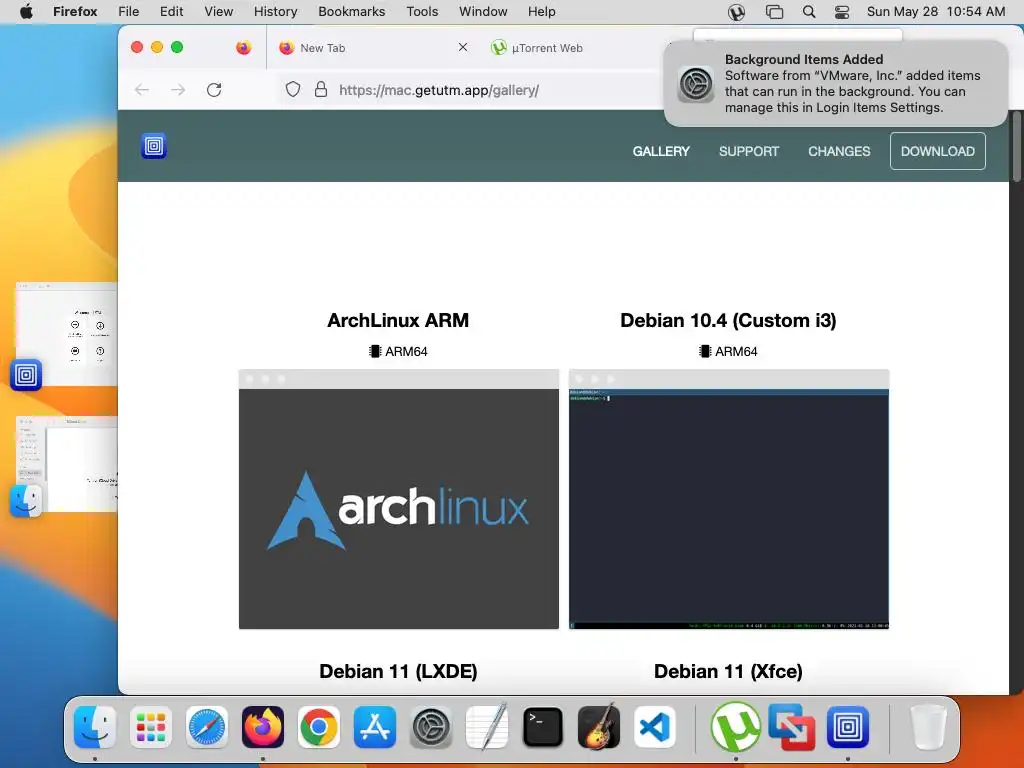Select the UTM window in Stage Manager
Image resolution: width=1024 pixels, height=768 pixels.
pos(65,334)
